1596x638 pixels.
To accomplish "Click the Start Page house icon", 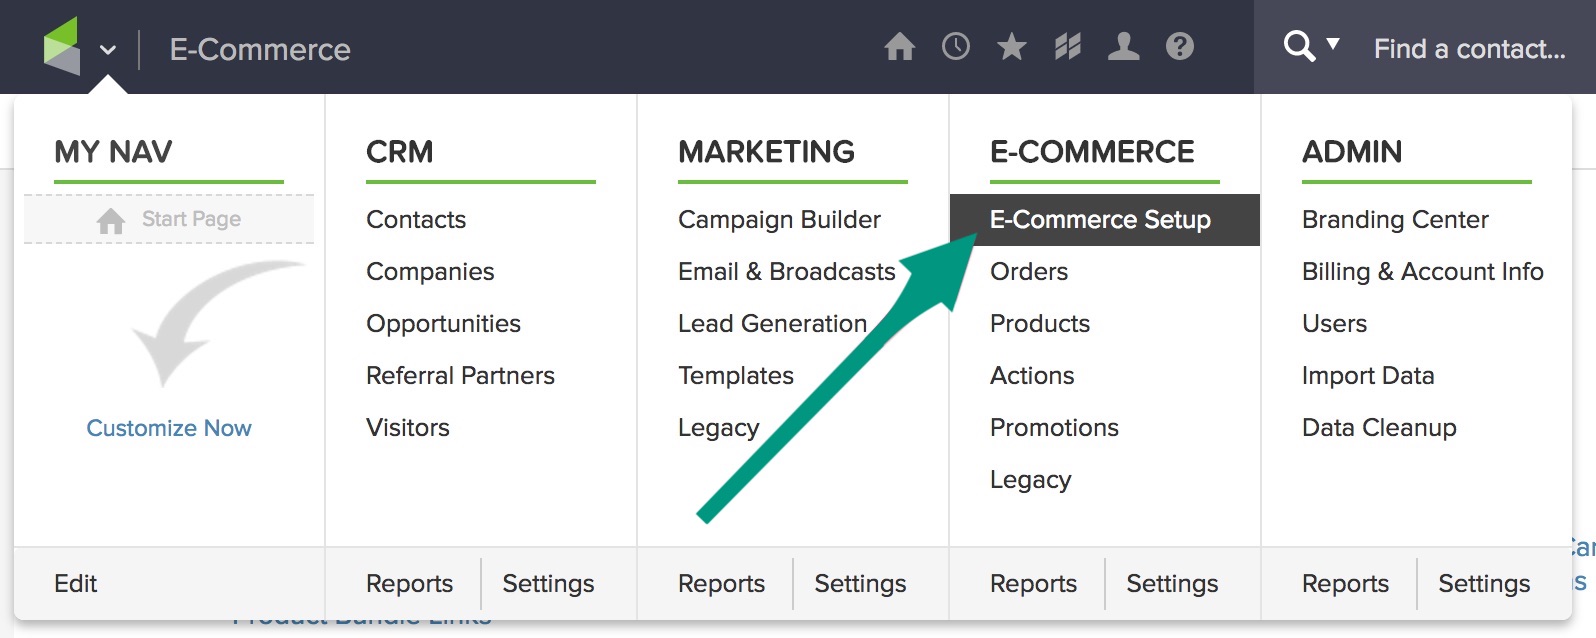I will 111,220.
